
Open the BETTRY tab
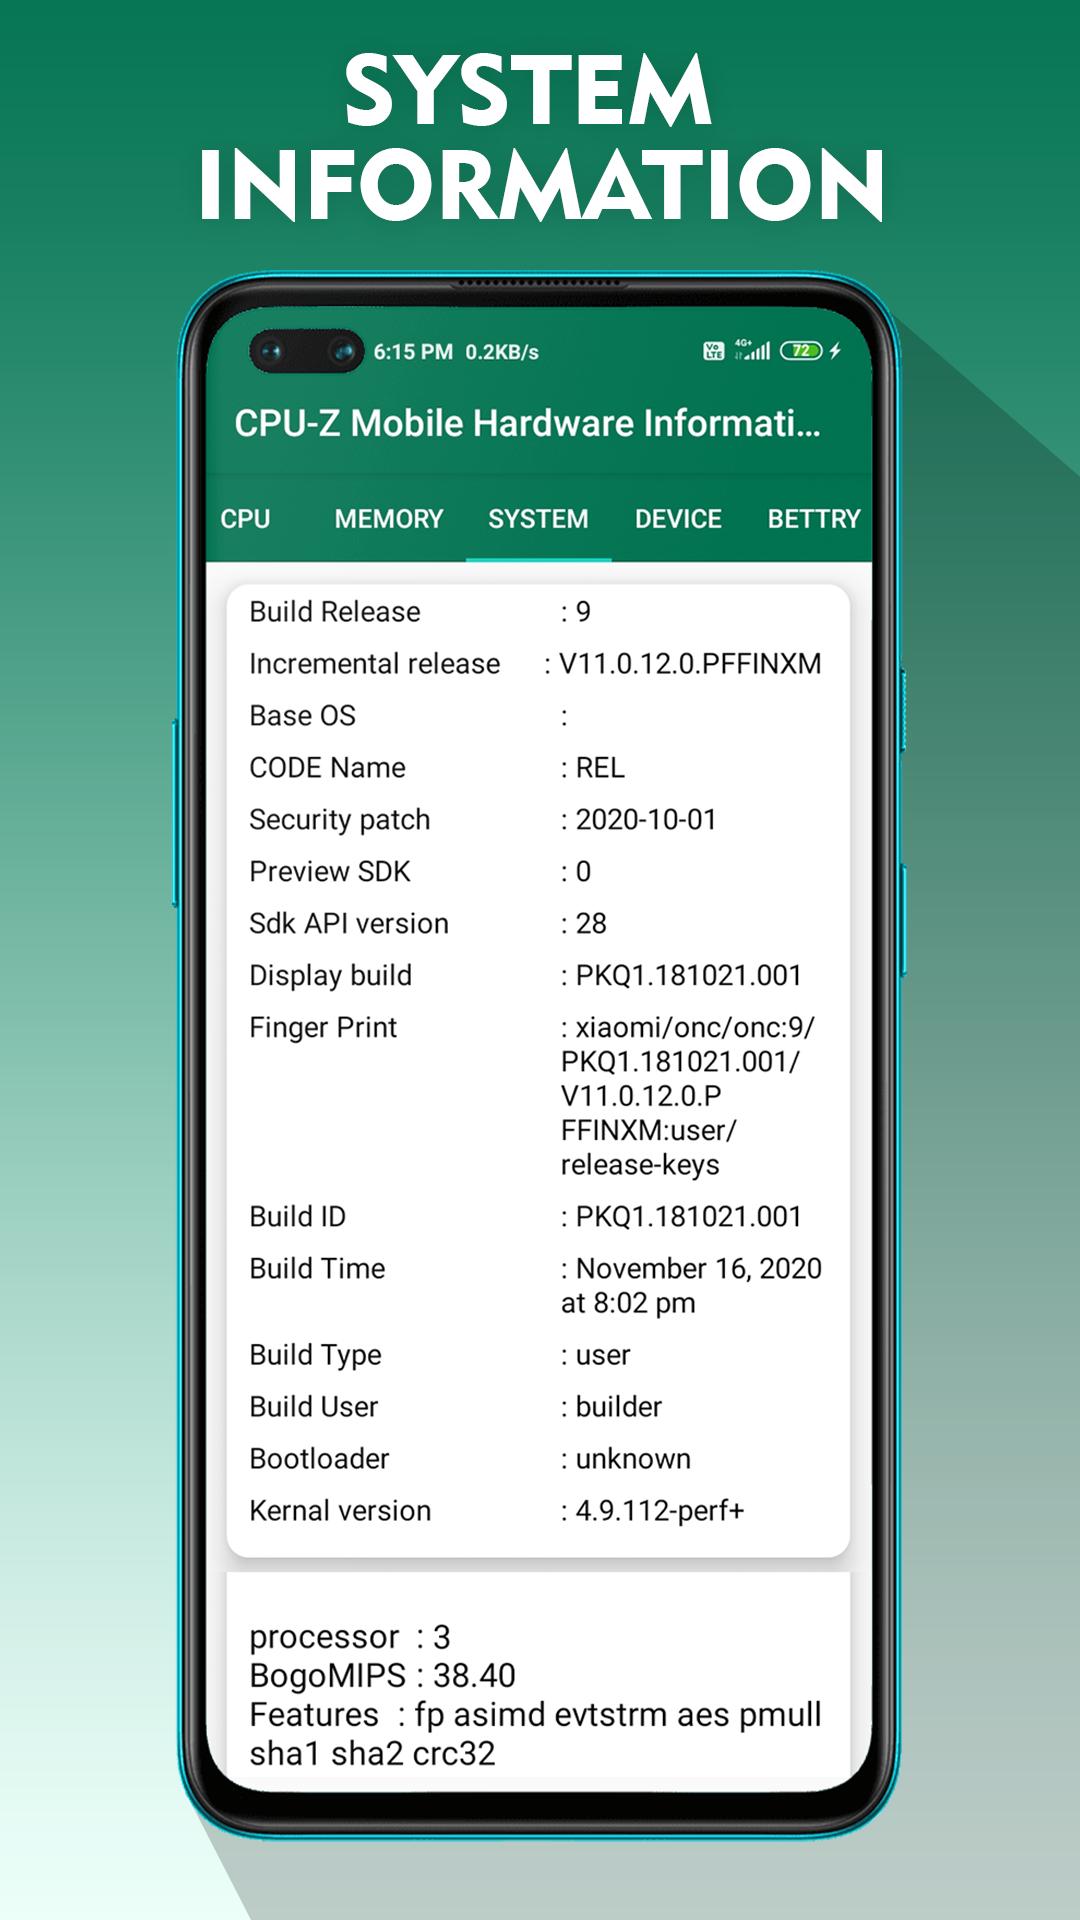814,519
